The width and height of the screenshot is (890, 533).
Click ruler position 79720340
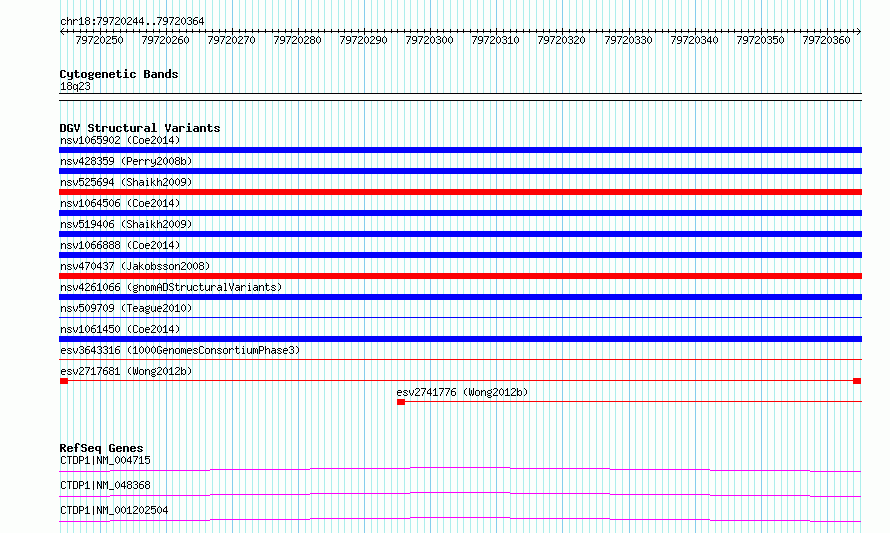[x=694, y=40]
